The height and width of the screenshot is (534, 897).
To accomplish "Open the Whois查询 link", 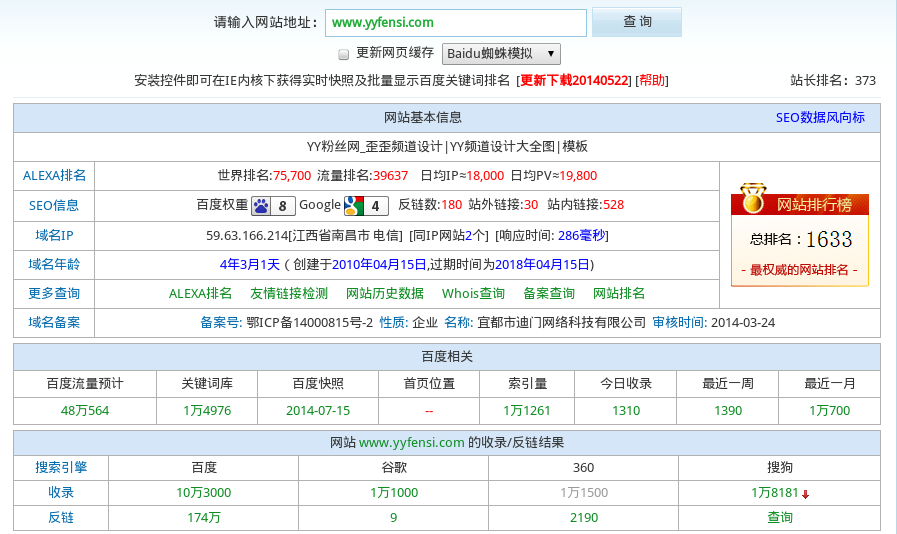I will (473, 294).
